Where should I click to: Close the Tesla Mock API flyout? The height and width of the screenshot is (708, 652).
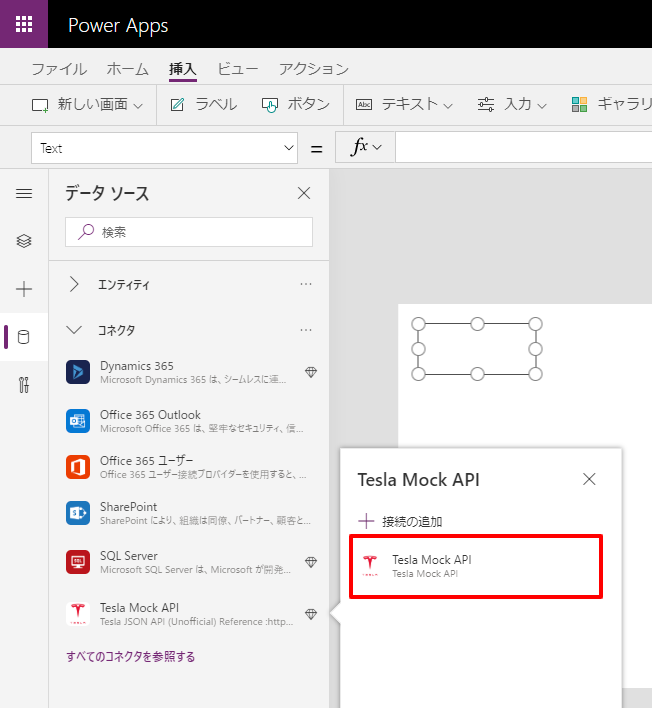tap(589, 479)
